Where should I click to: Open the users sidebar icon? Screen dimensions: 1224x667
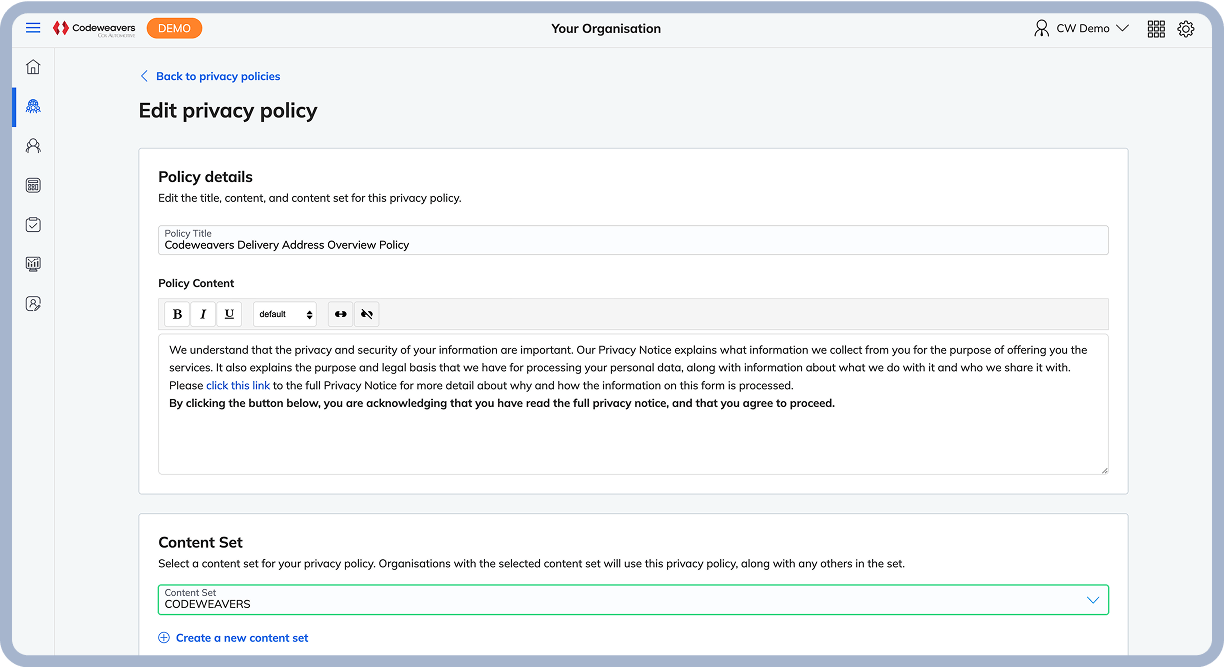pos(33,146)
